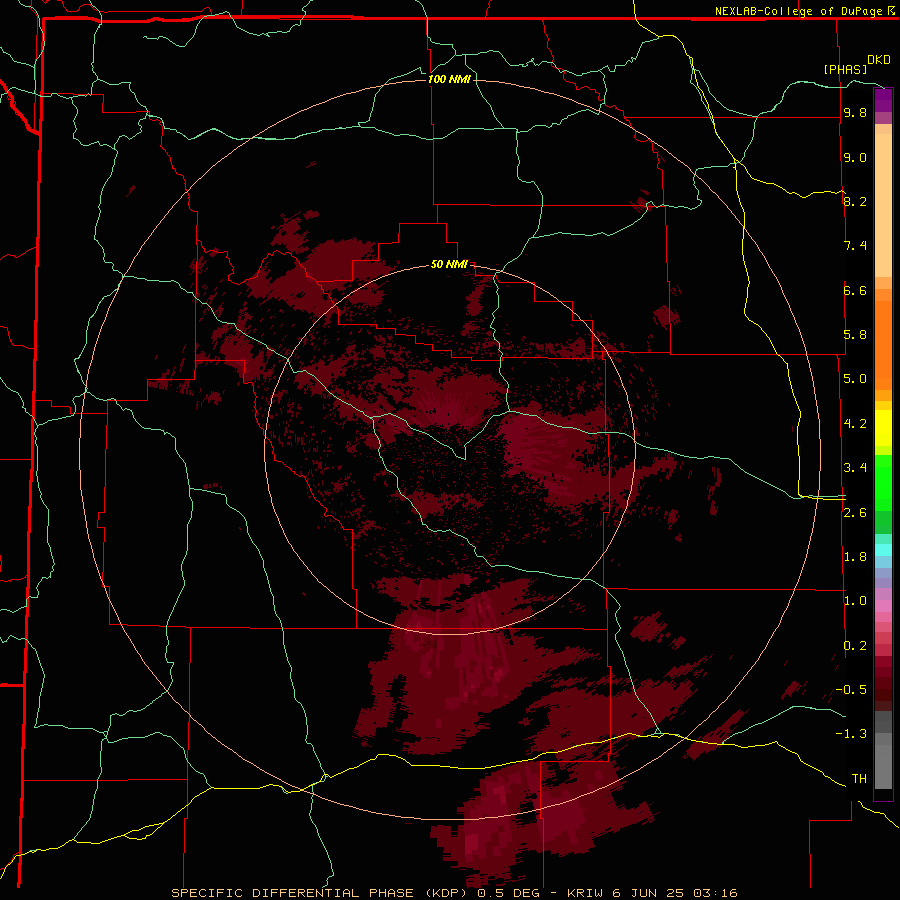Click the 5.8 scale value
900x900 pixels.
tap(855, 335)
